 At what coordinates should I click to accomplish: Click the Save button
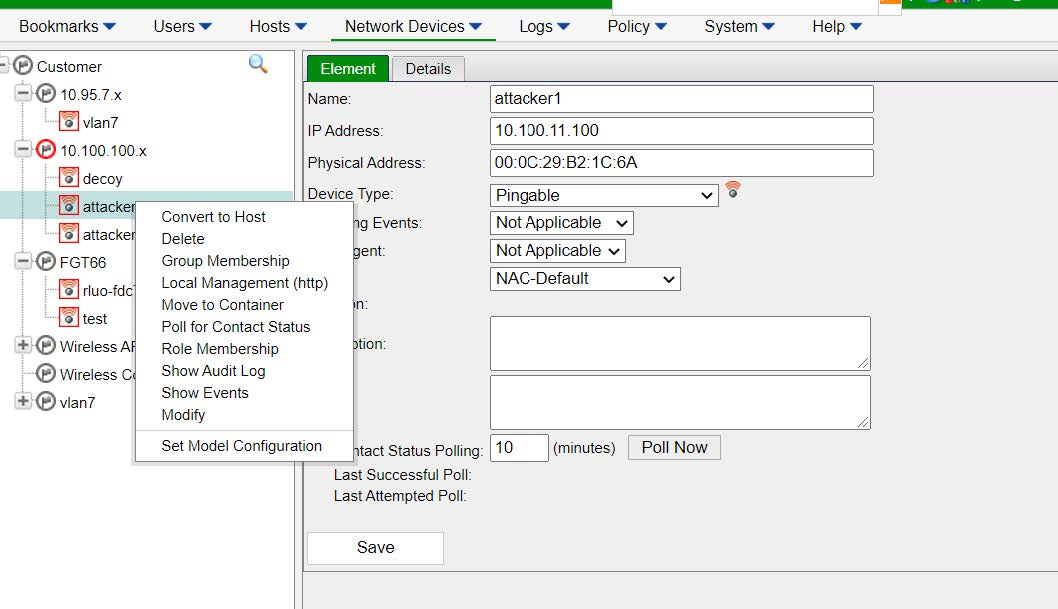(375, 548)
